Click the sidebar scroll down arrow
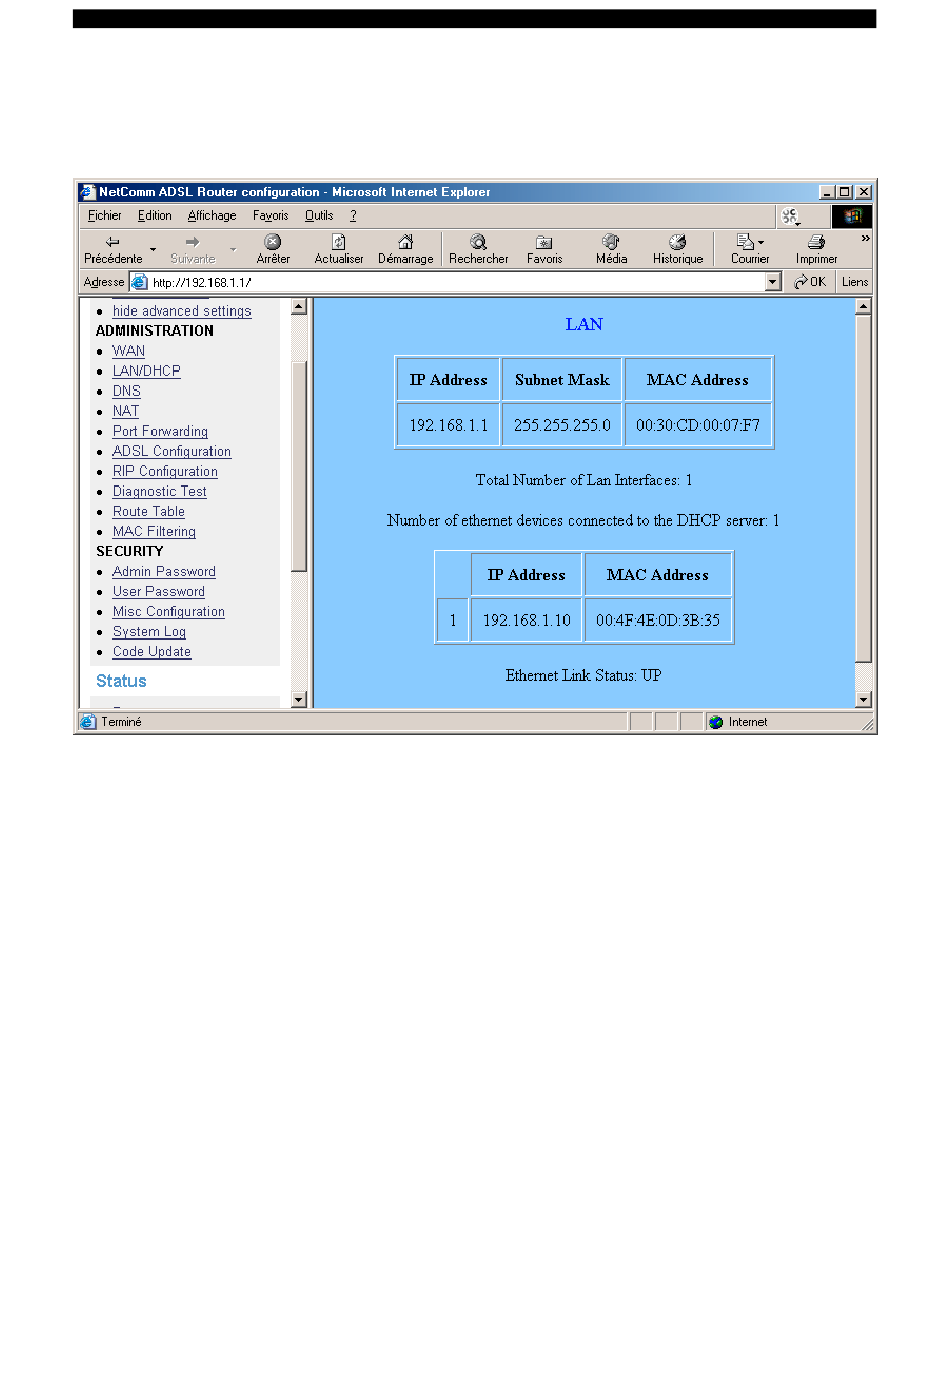The height and width of the screenshot is (1388, 950). click(x=299, y=700)
